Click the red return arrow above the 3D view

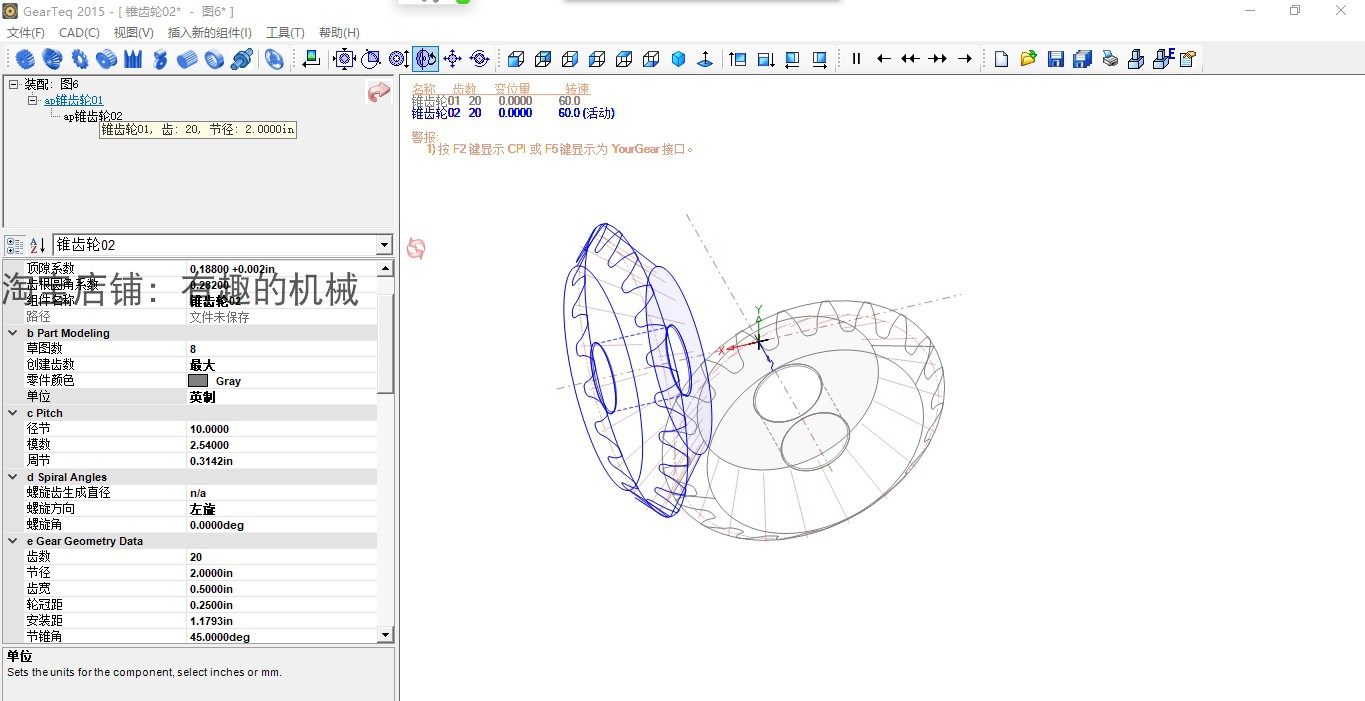click(x=378, y=91)
